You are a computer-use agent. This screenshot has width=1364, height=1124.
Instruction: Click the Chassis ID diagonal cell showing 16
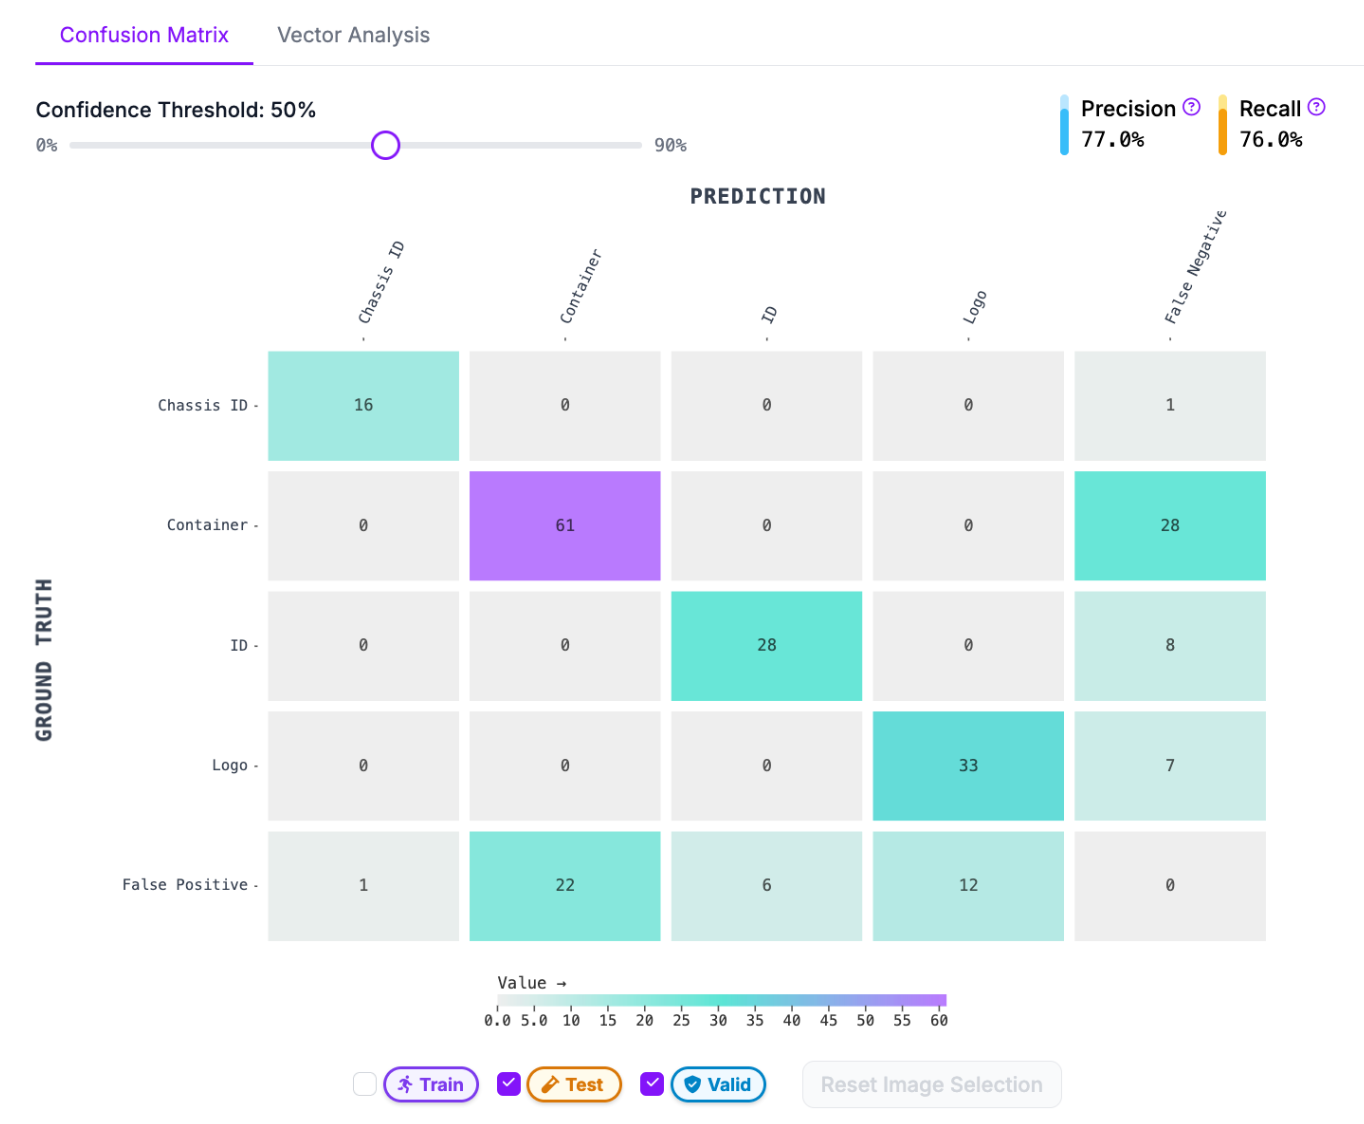363,406
